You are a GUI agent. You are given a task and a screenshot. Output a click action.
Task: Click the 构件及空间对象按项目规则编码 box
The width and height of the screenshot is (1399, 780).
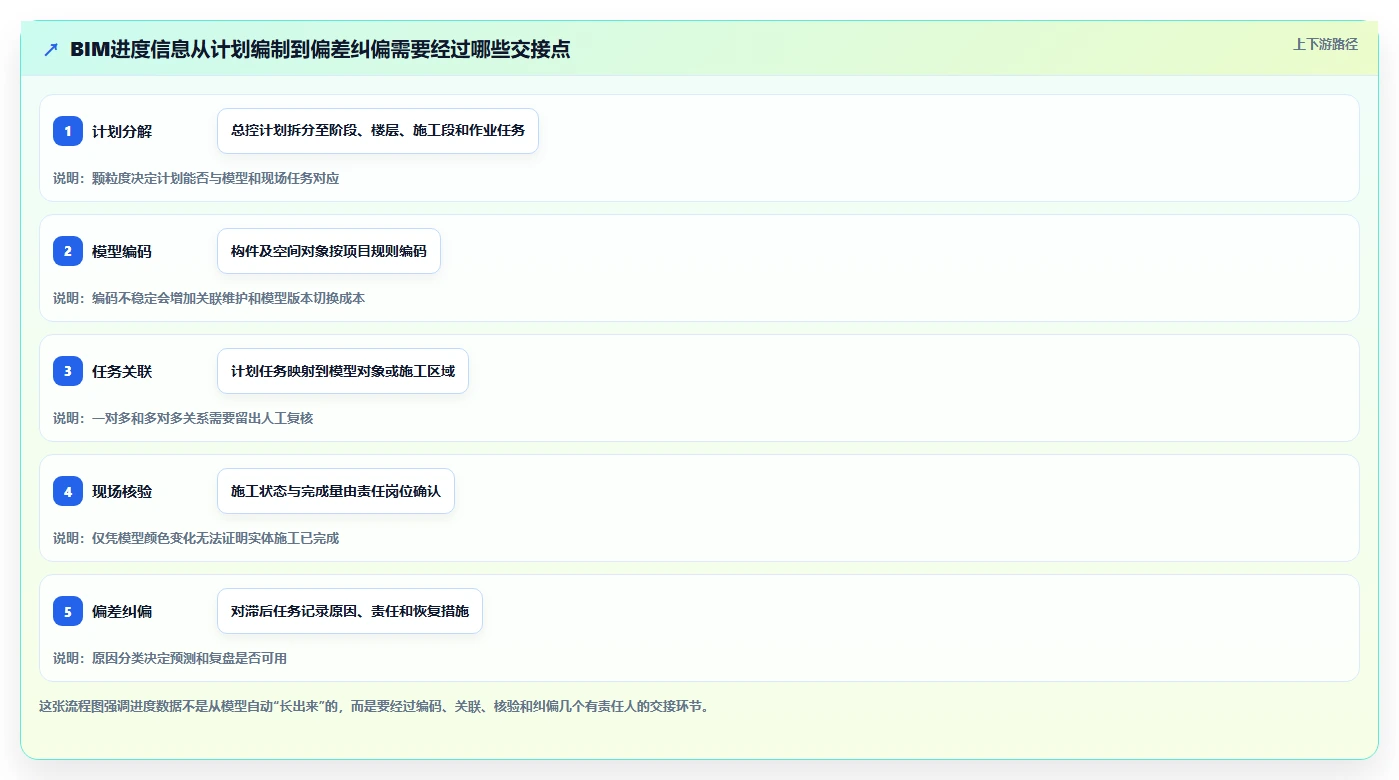coord(329,251)
